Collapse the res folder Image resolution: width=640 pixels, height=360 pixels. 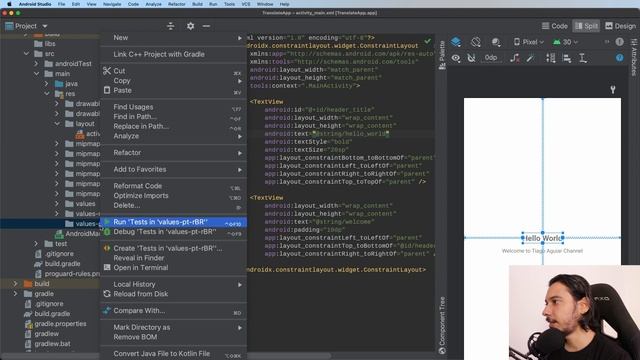point(47,93)
